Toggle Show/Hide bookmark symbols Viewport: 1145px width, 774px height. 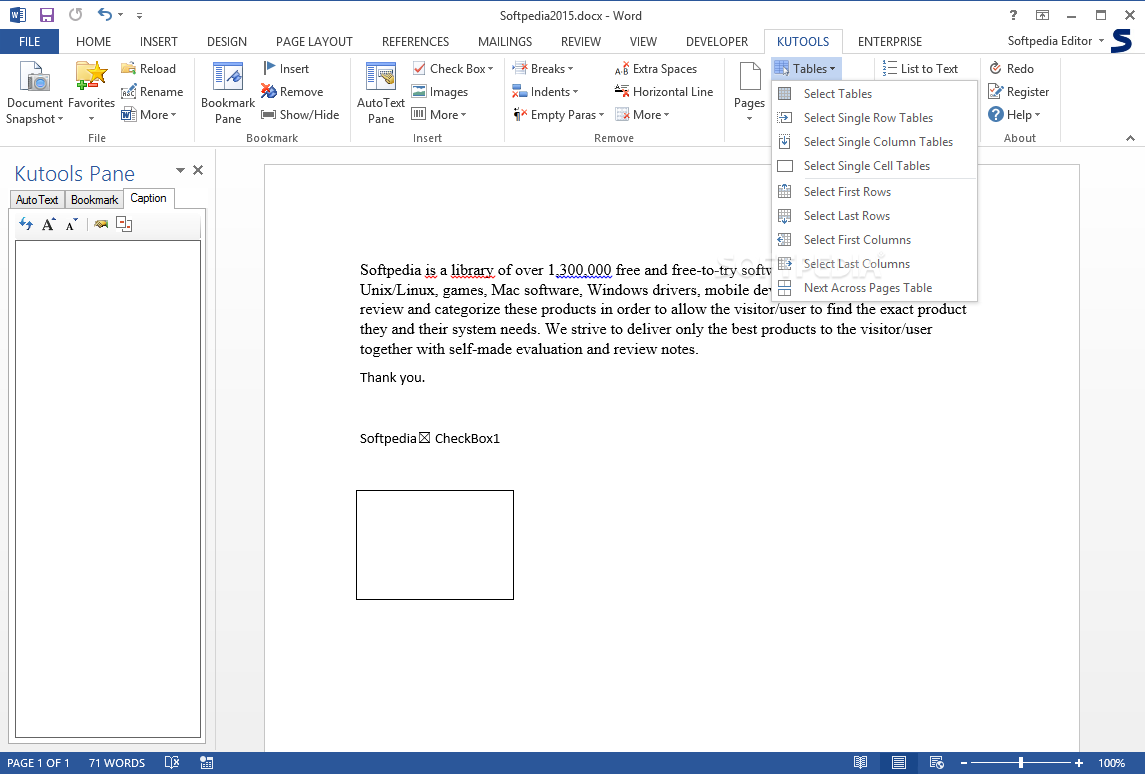point(300,115)
